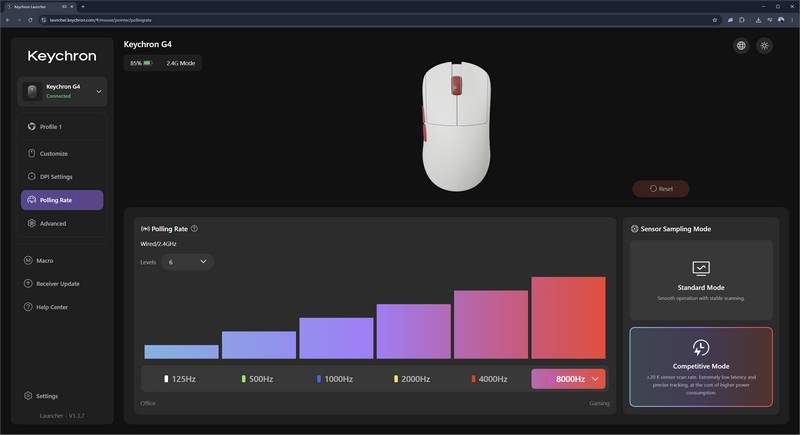
Task: Click the Keychron logo in sidebar
Action: [62, 56]
